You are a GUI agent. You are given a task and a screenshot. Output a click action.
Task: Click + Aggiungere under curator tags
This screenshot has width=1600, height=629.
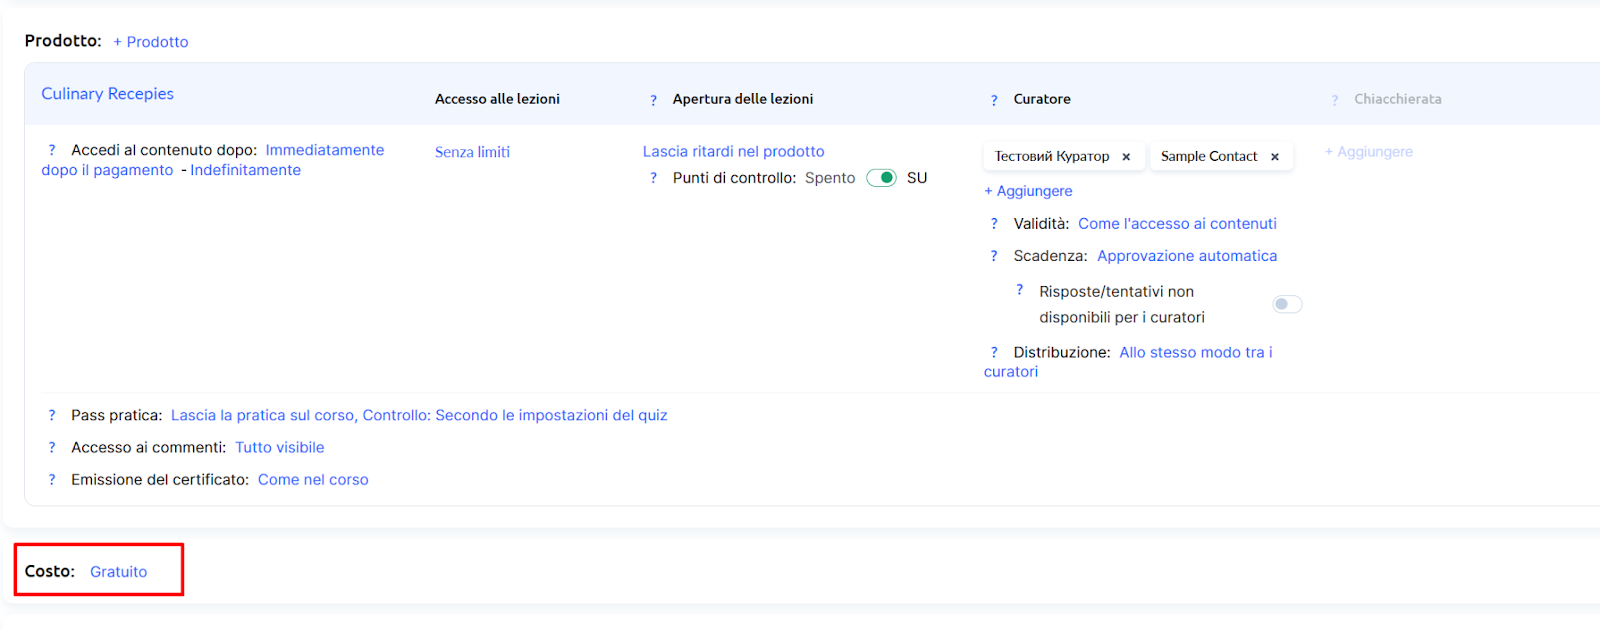point(1028,191)
